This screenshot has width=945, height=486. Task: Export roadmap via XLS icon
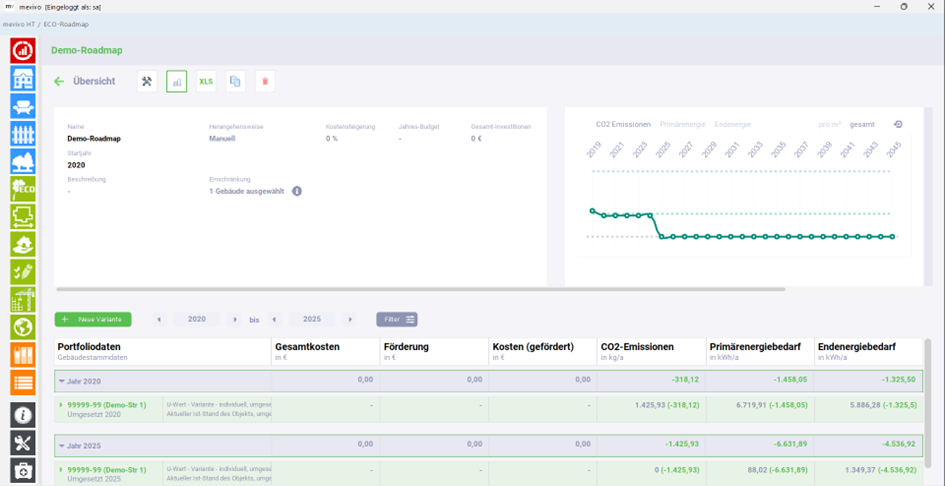[x=206, y=81]
